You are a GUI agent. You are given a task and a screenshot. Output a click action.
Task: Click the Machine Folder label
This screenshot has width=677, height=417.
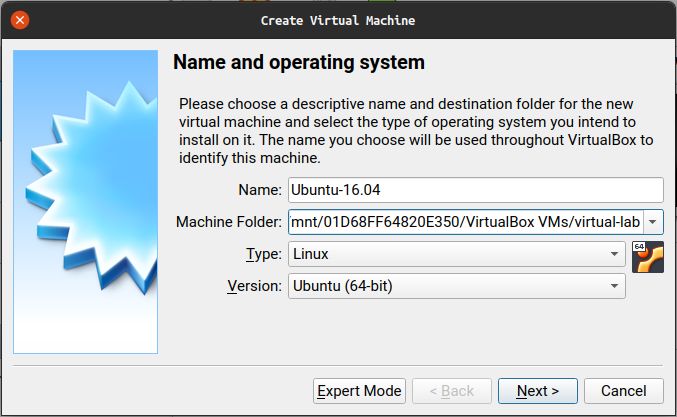click(x=229, y=222)
